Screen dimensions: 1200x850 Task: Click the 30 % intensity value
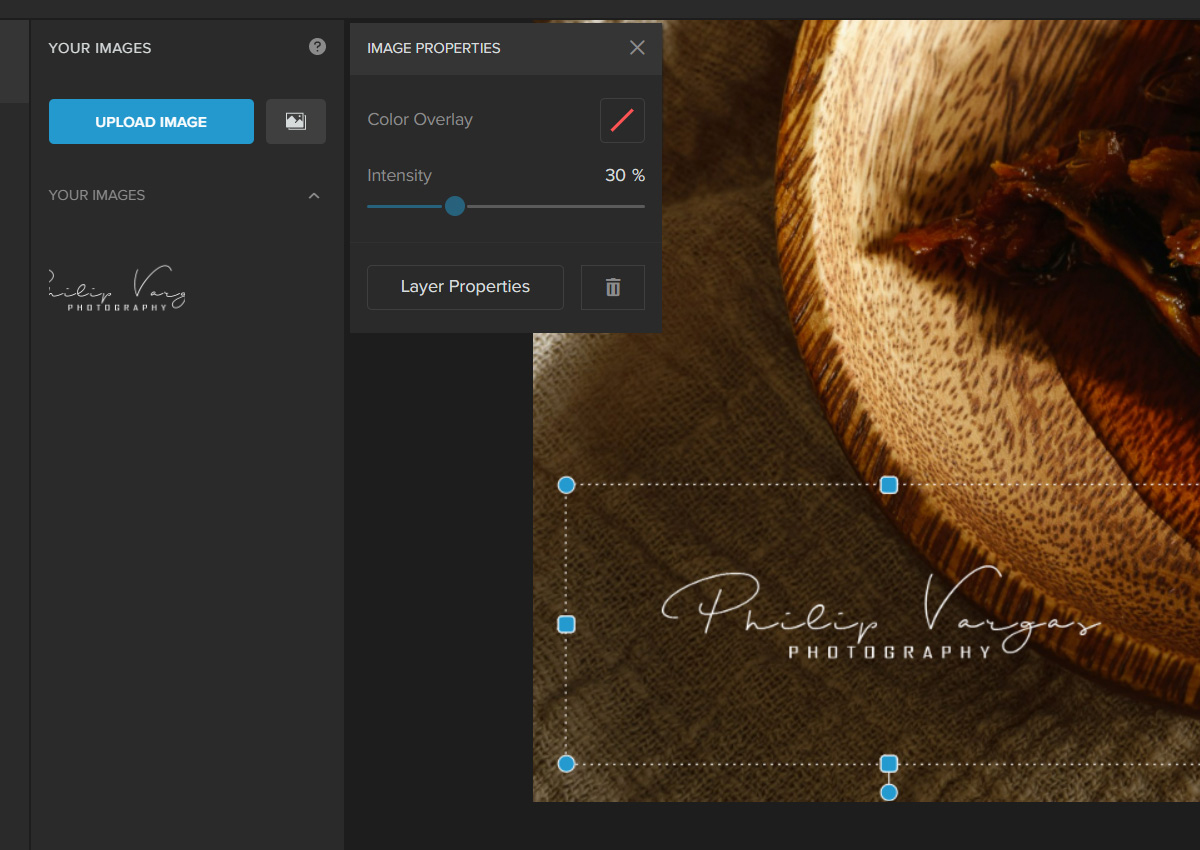coord(624,176)
